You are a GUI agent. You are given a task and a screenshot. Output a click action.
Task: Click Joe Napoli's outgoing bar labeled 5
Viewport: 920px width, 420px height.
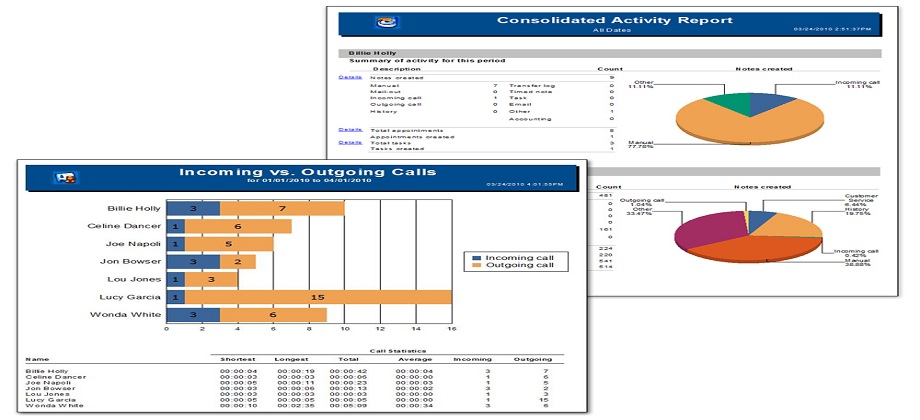[229, 244]
